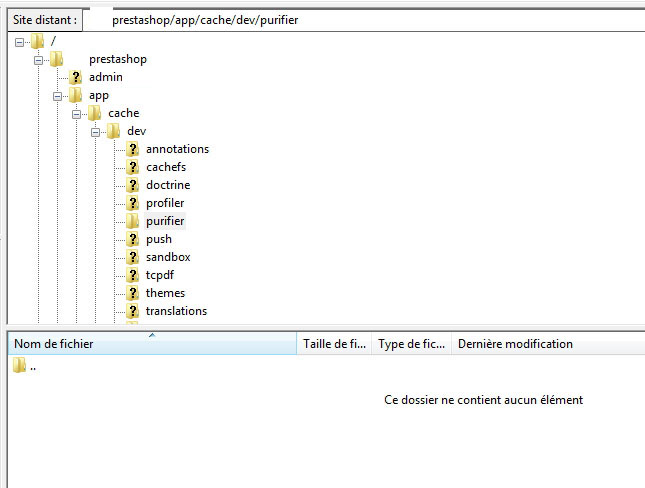Screen dimensions: 645x488
Task: Click the doctrine question-mark folder icon
Action: (x=132, y=185)
